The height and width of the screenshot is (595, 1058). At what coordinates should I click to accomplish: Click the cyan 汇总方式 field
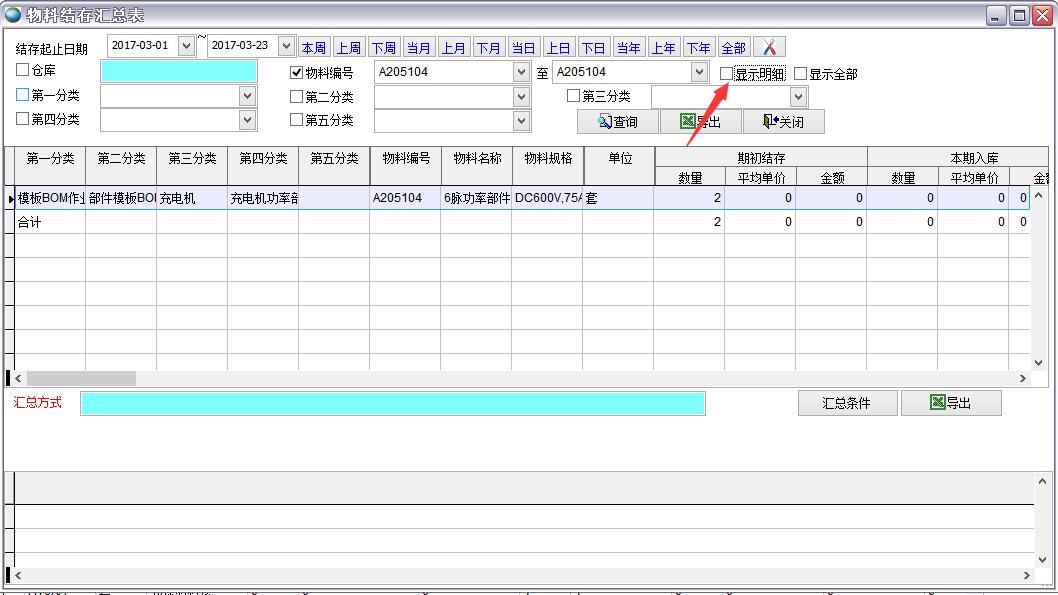pos(392,403)
